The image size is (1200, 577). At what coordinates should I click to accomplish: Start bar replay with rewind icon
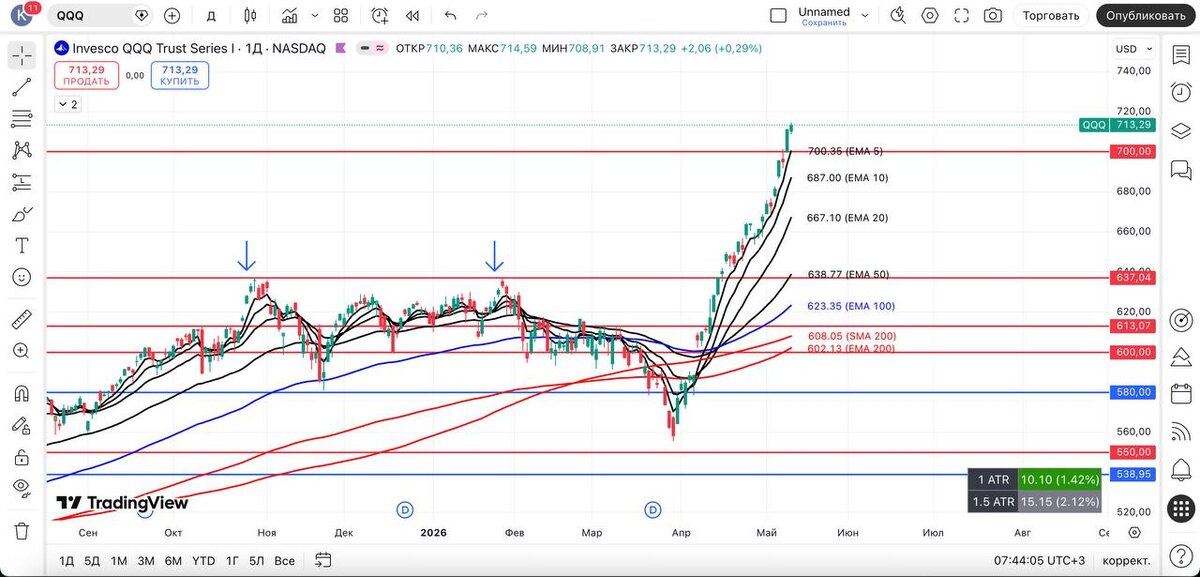(412, 15)
